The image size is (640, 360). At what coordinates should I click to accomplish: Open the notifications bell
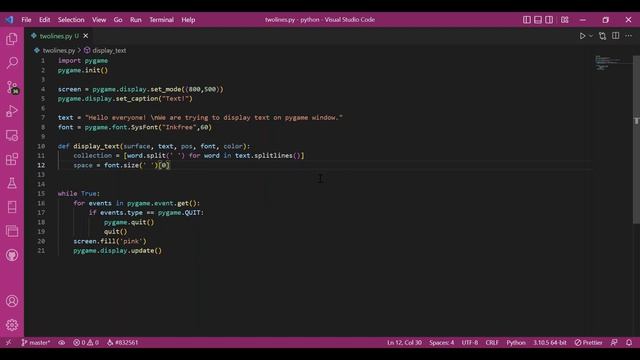[x=629, y=342]
